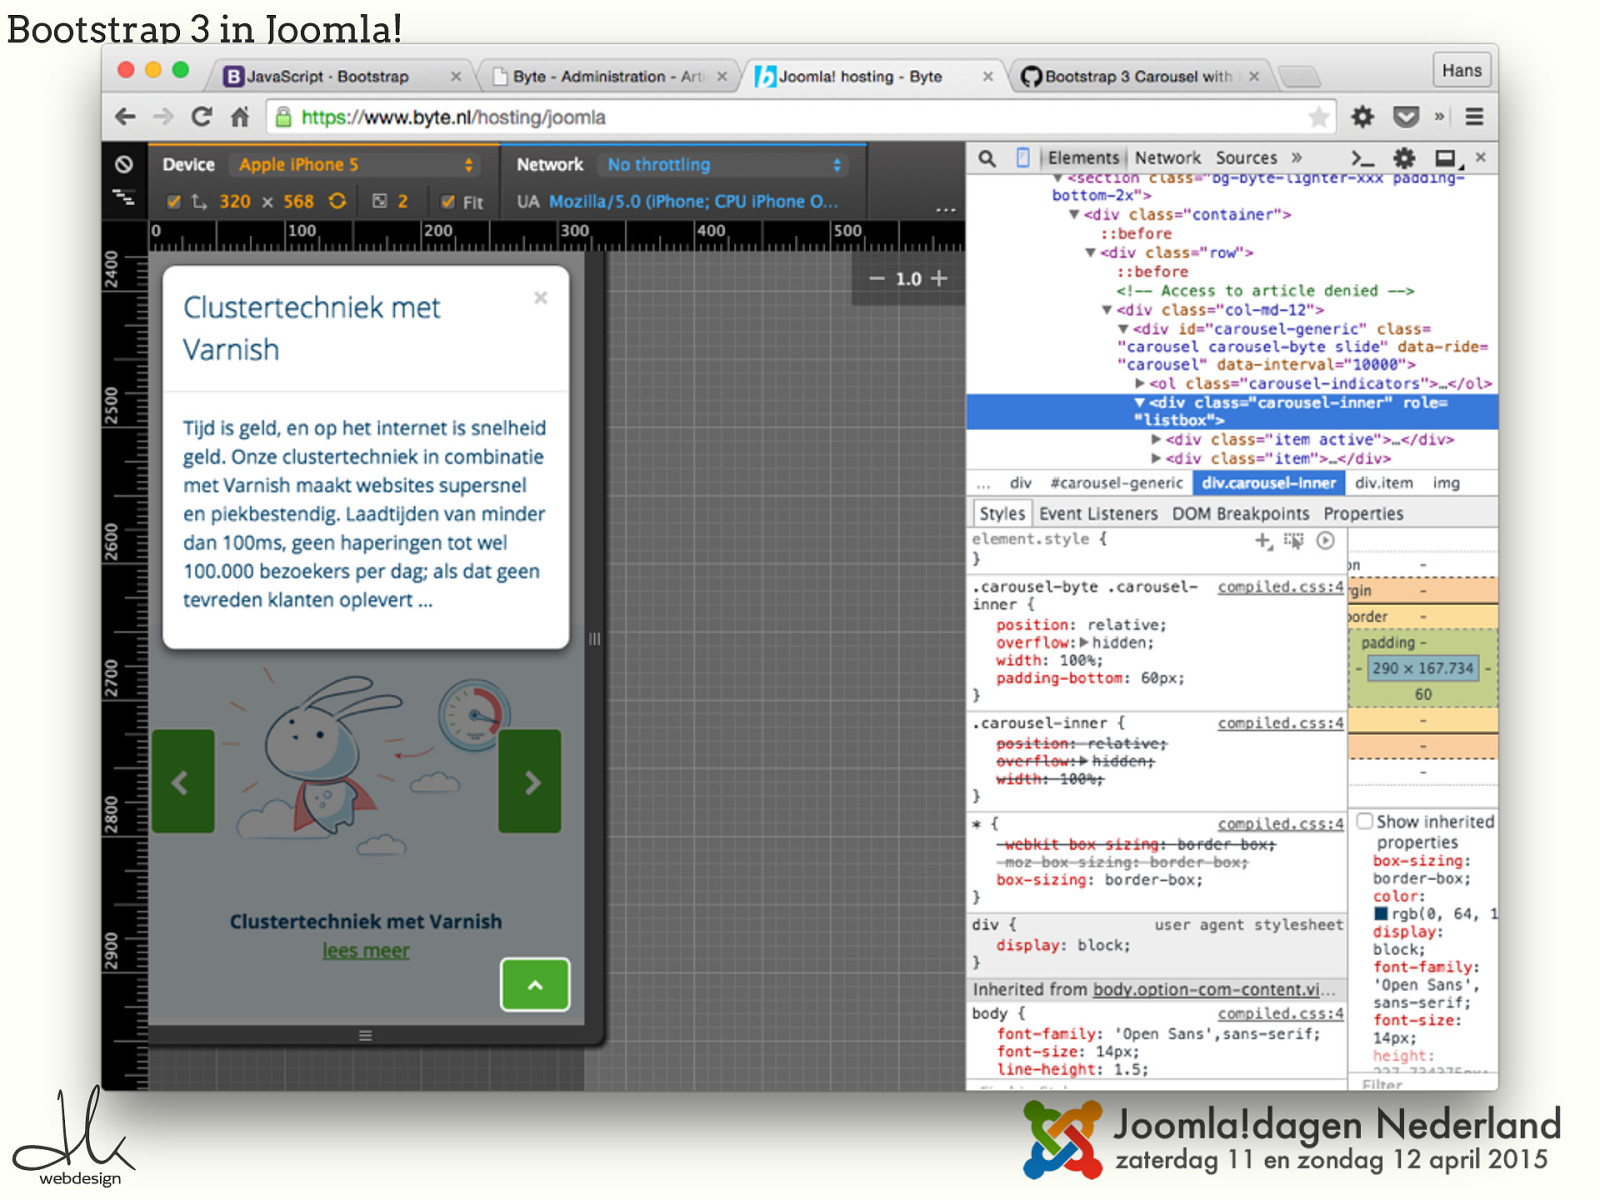Swap device dimensions with the rotate icon

tap(338, 201)
